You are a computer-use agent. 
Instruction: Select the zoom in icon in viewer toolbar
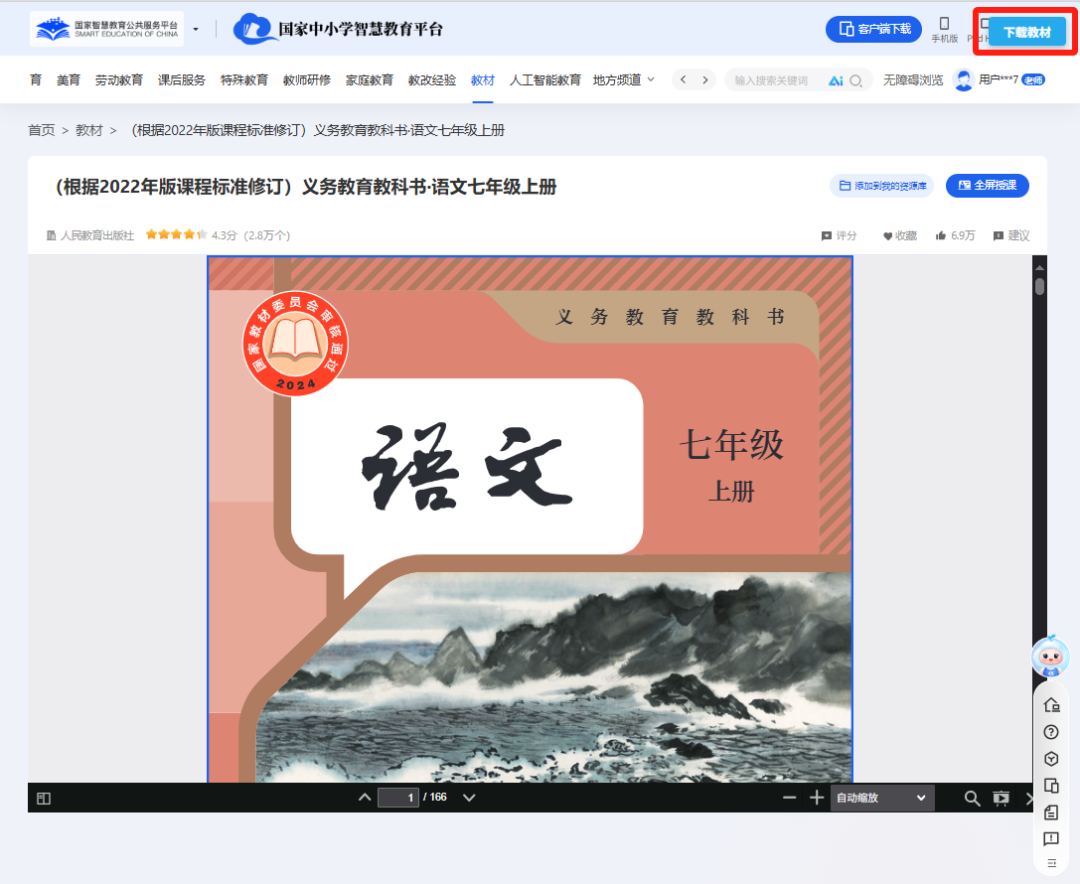pos(816,798)
